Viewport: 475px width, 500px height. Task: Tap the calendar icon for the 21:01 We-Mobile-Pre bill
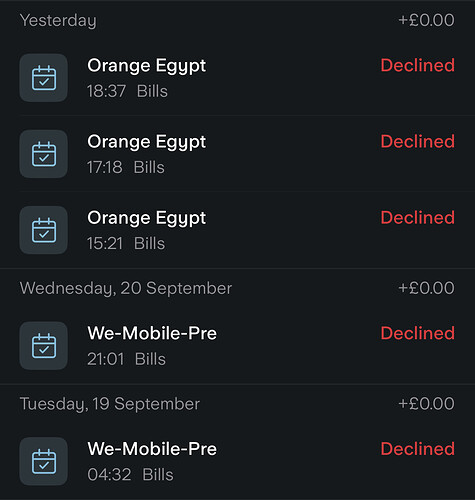click(44, 346)
